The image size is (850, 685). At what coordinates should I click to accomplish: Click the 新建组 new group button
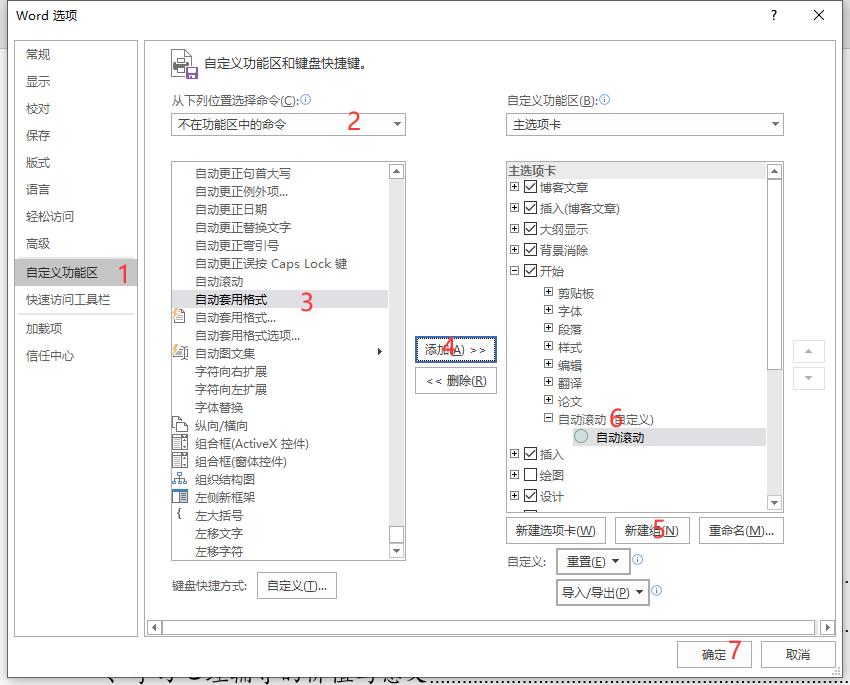coord(652,530)
